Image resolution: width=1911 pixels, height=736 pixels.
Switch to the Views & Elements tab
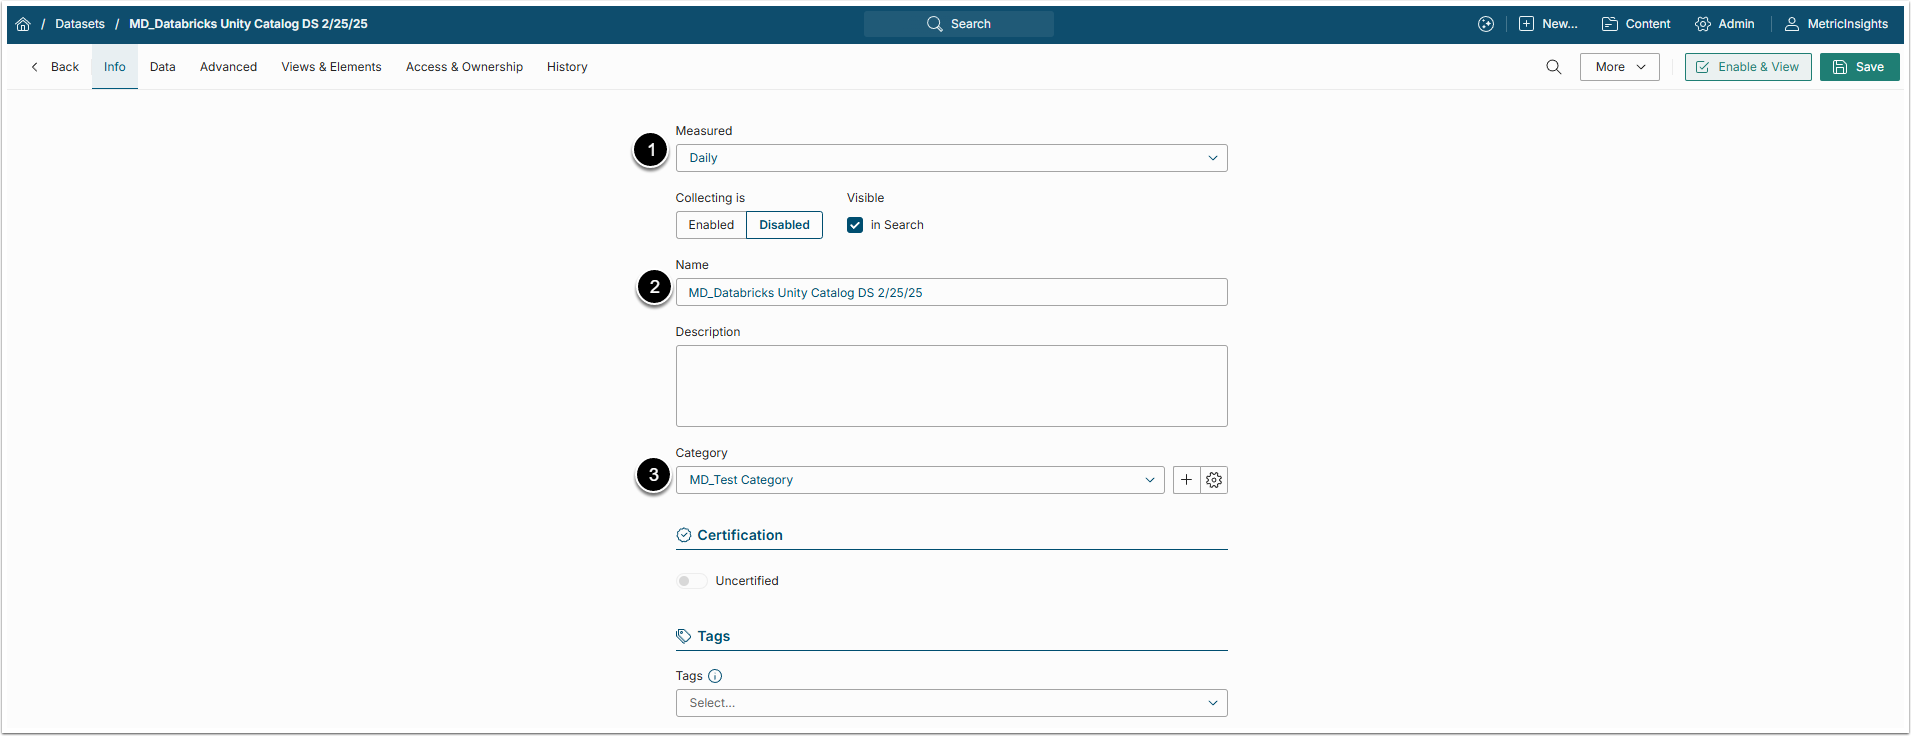tap(331, 67)
